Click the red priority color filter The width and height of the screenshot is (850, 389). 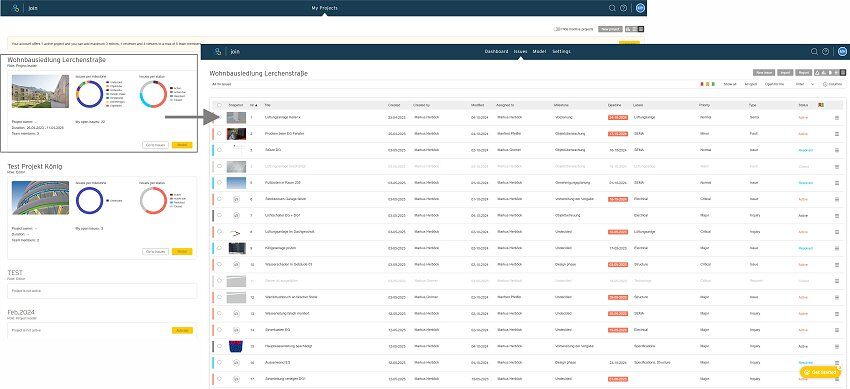[701, 85]
